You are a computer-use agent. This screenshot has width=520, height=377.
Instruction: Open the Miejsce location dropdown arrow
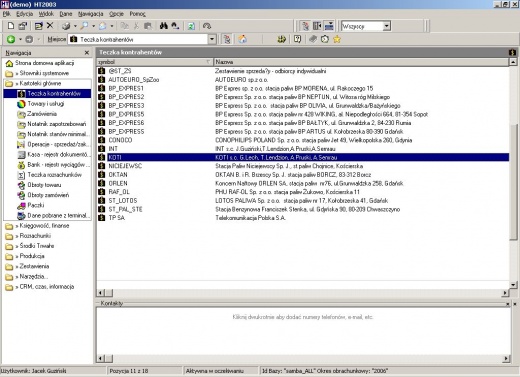212,39
